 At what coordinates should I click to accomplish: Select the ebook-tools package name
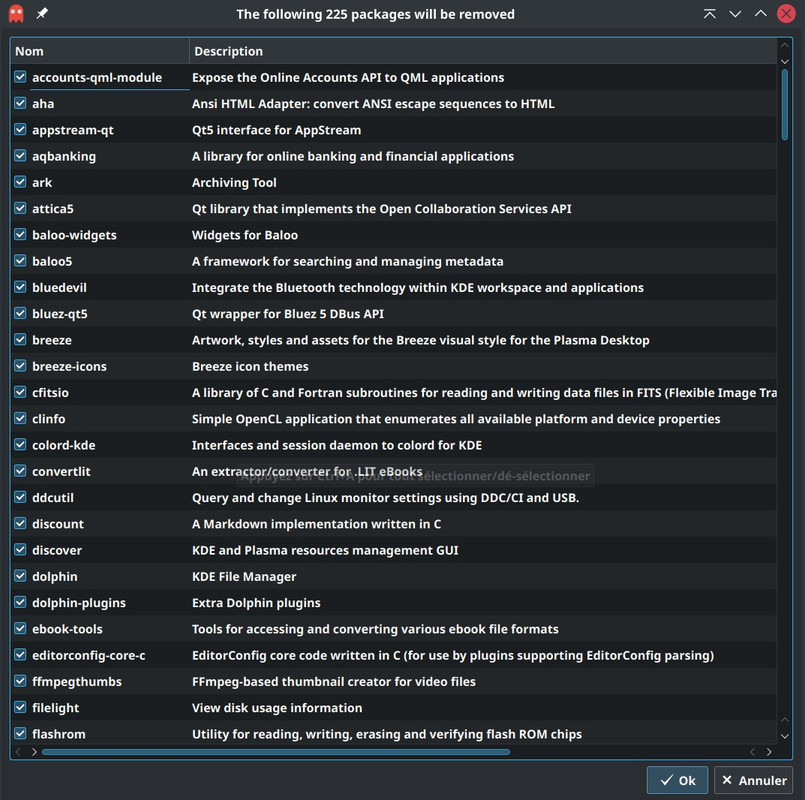(67, 629)
